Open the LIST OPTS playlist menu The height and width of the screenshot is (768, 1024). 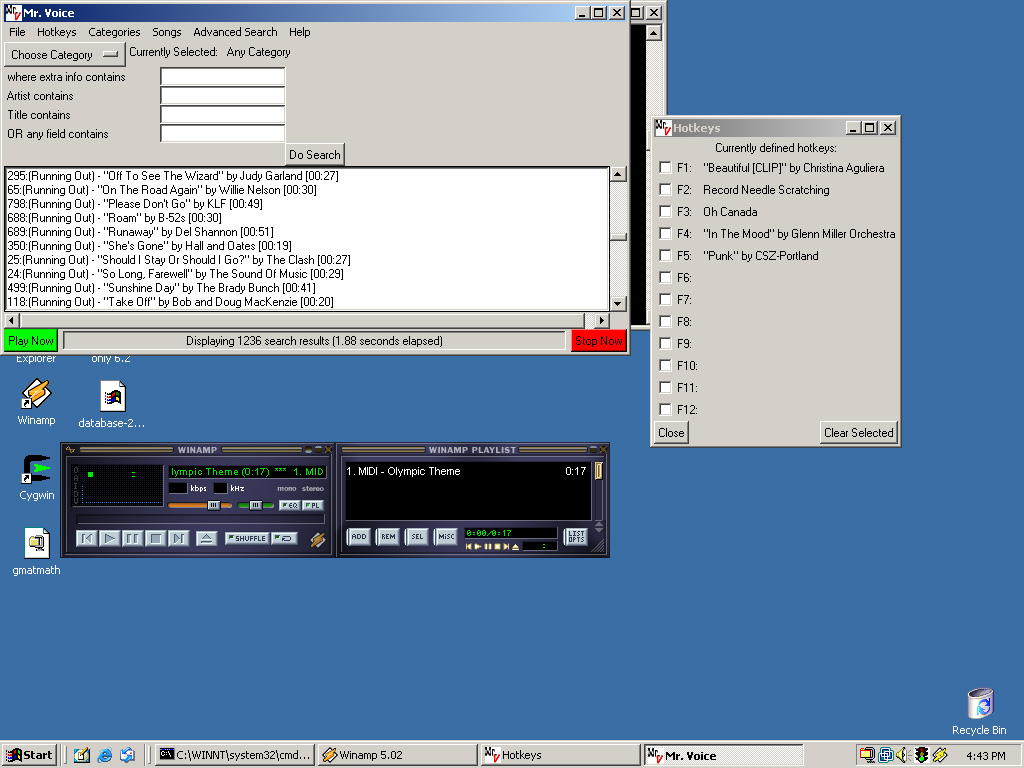pyautogui.click(x=576, y=537)
